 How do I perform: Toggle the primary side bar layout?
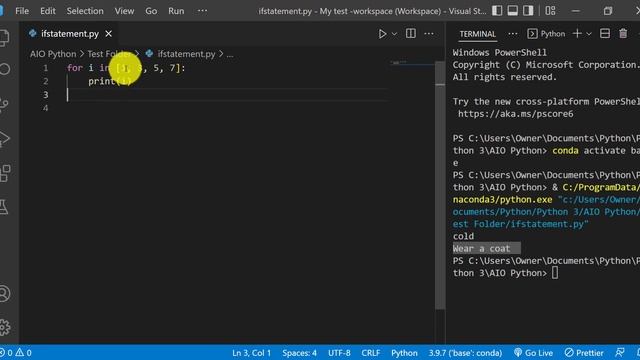pyautogui.click(x=497, y=11)
